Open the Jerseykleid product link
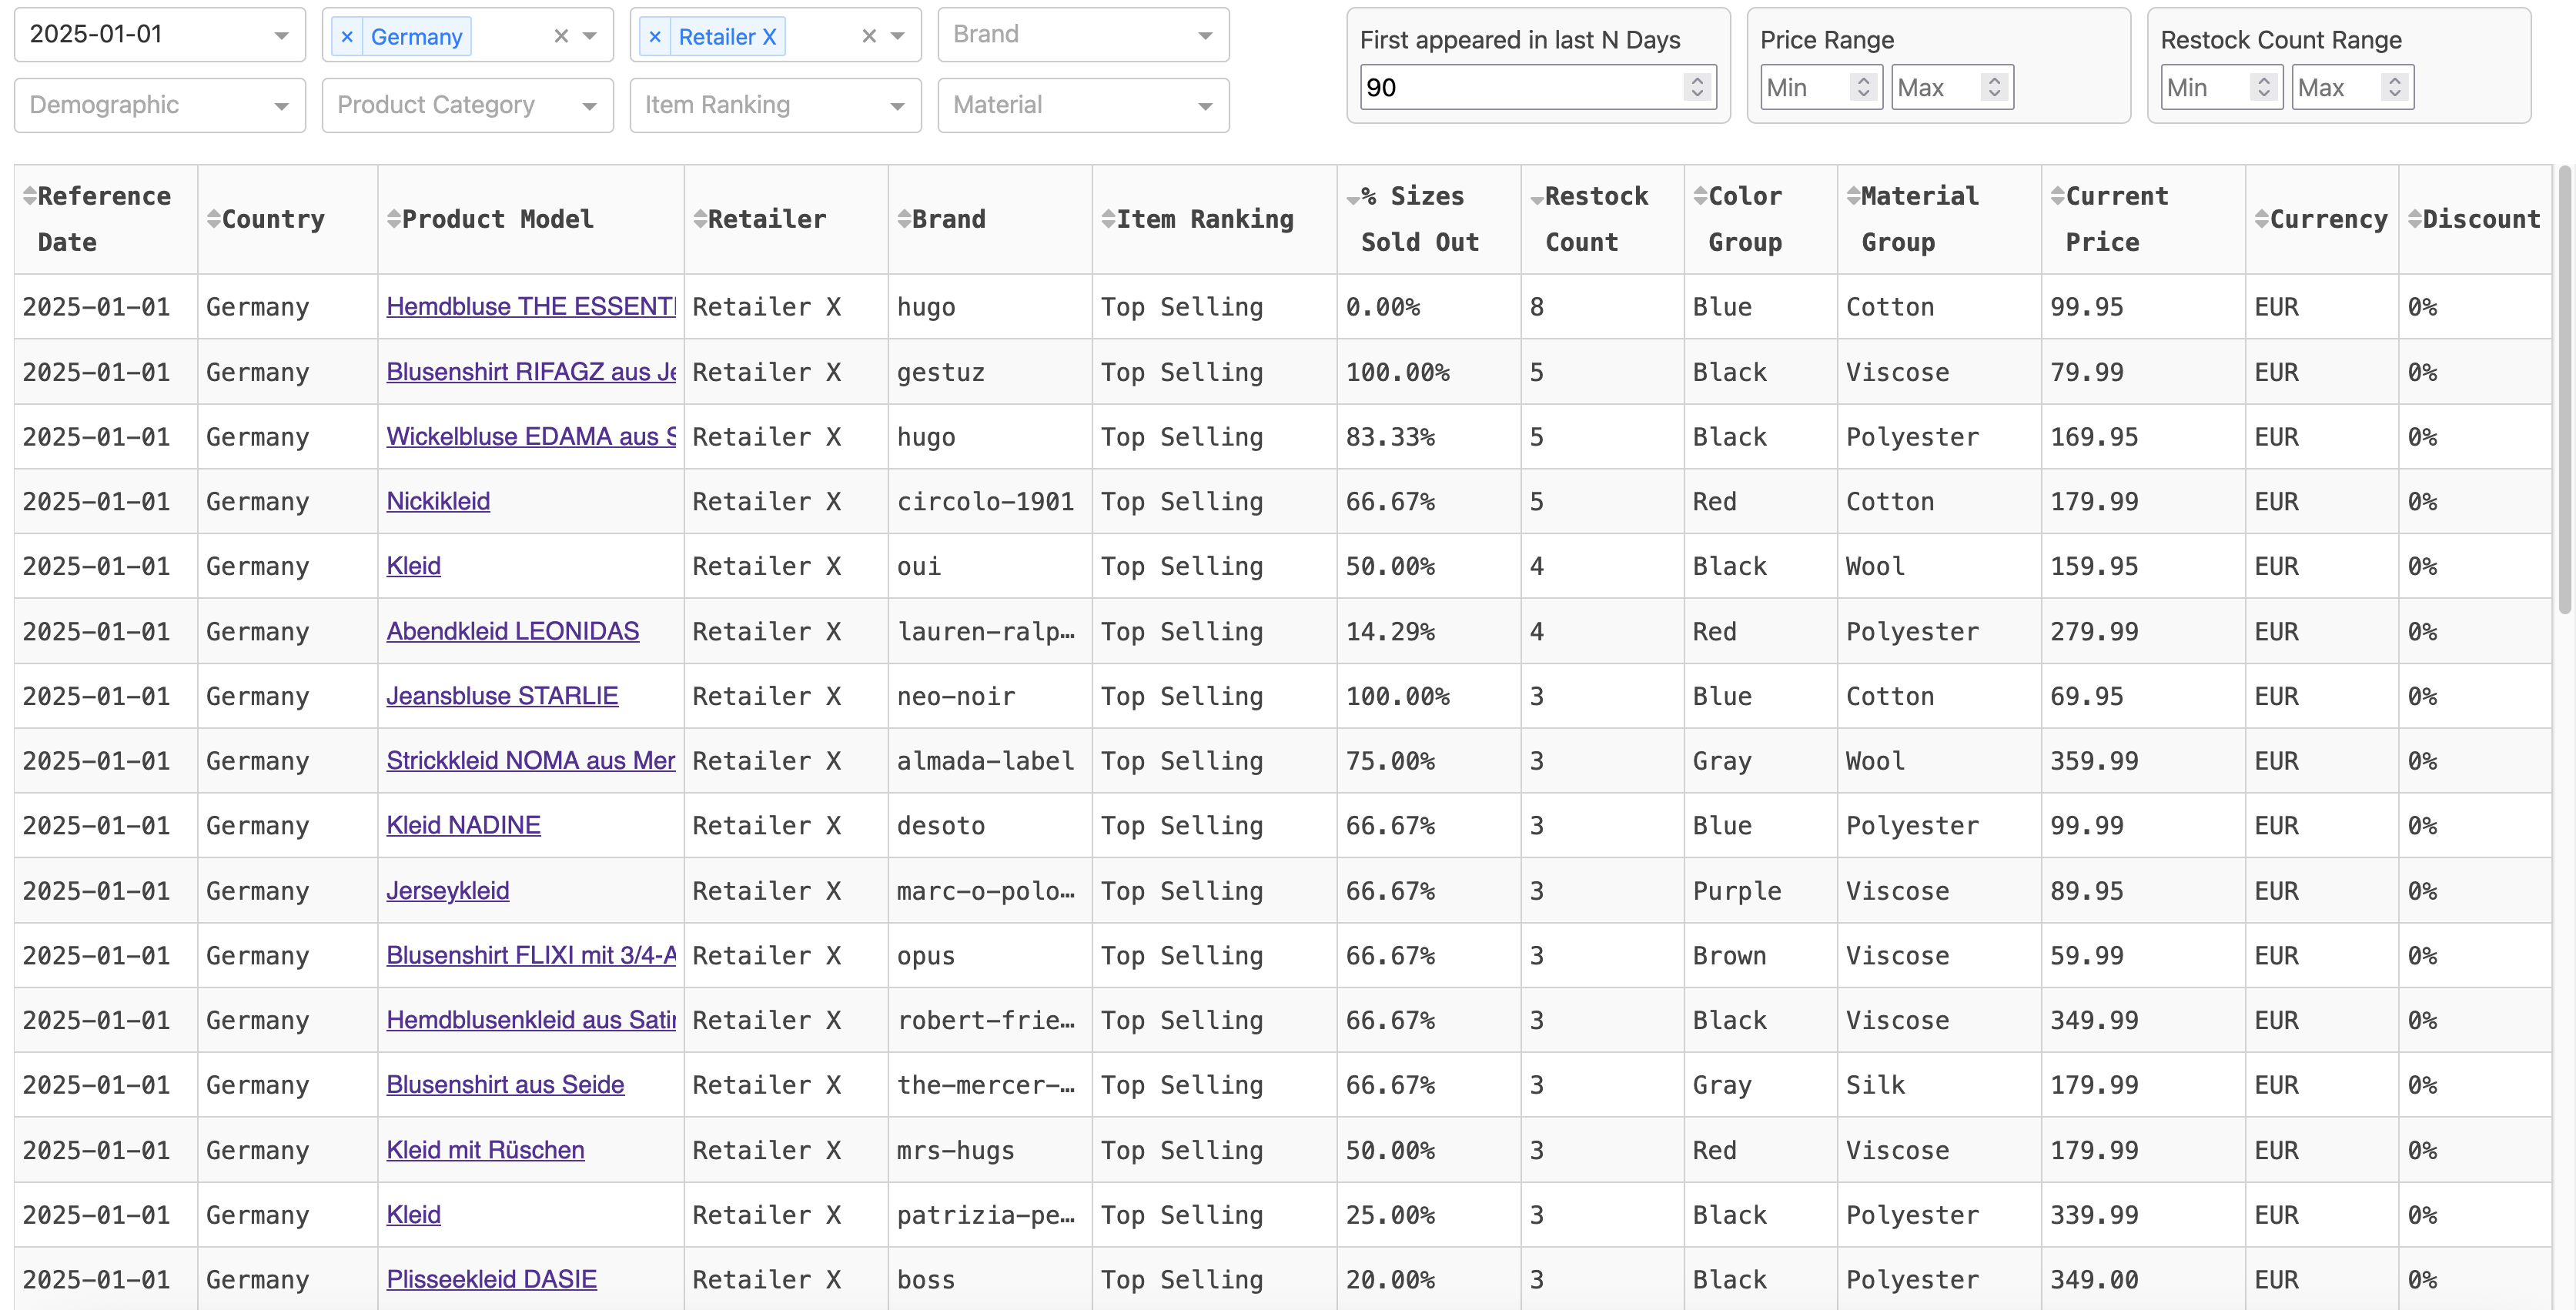 [448, 890]
